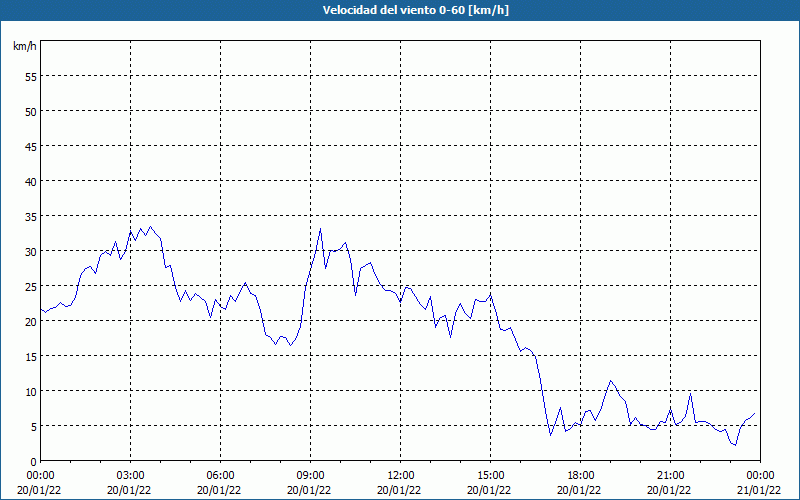
Task: Click the 09:00 time label
Action: tap(311, 476)
